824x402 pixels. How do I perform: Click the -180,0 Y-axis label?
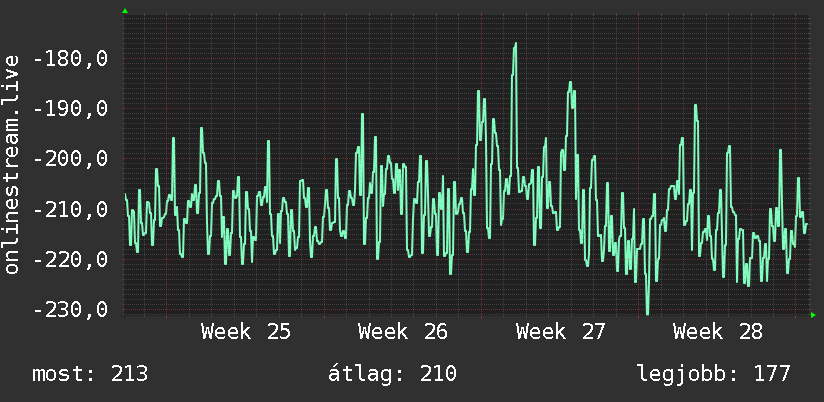click(70, 59)
